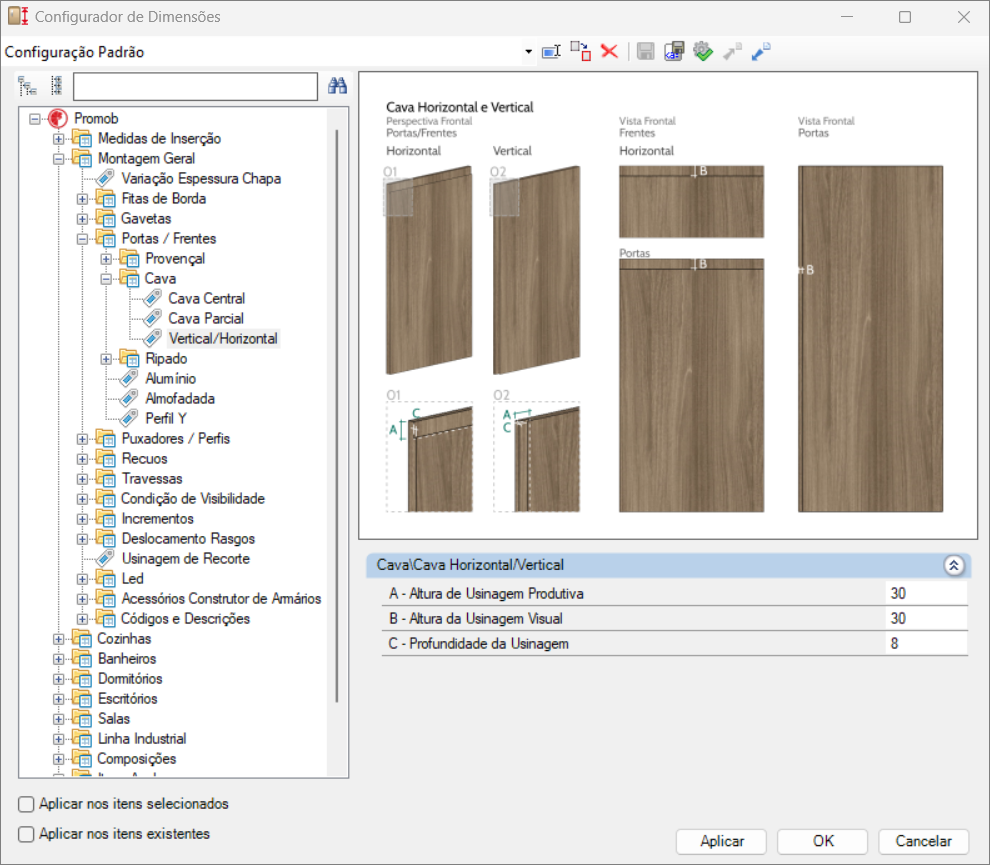Click the tag icon beside Almofadada
This screenshot has width=990, height=865.
click(x=129, y=398)
